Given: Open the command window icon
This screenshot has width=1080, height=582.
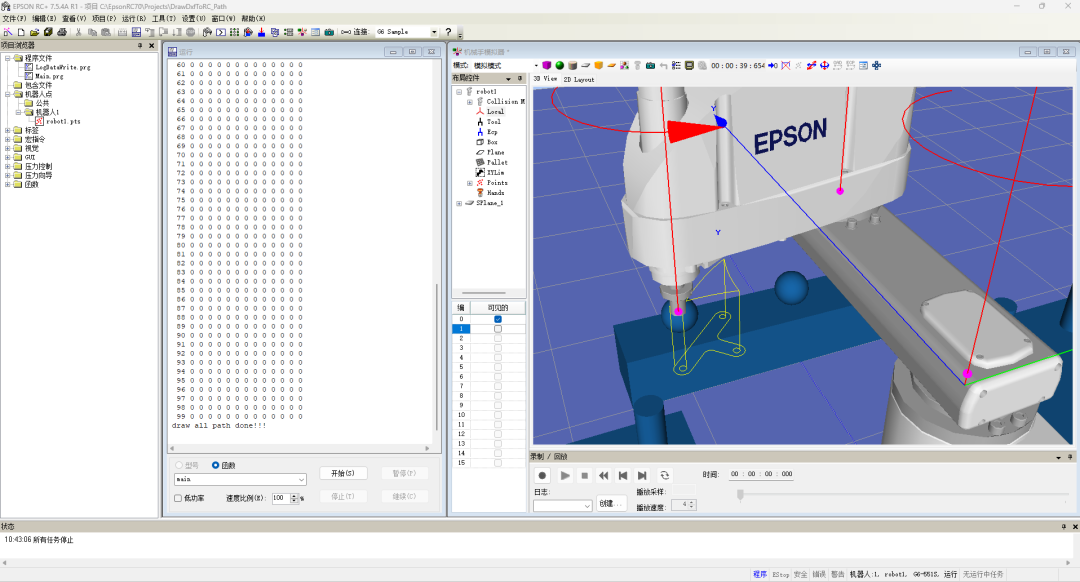Looking at the screenshot, I should tap(220, 32).
